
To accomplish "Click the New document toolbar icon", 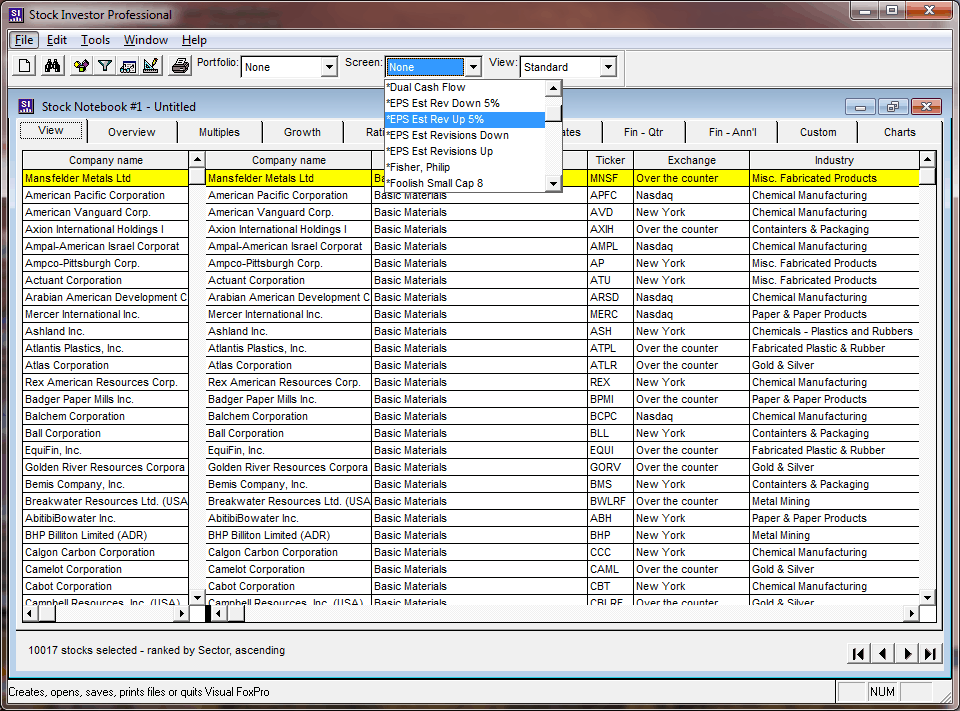I will (25, 67).
